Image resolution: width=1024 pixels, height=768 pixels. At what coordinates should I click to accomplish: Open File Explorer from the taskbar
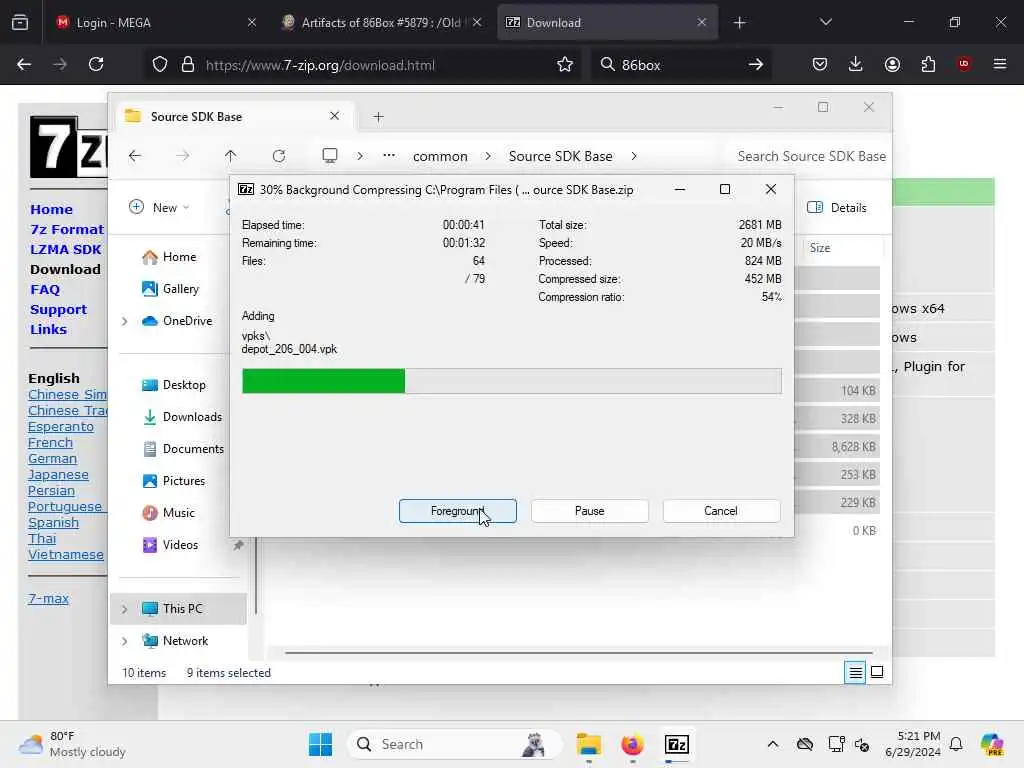click(x=588, y=744)
